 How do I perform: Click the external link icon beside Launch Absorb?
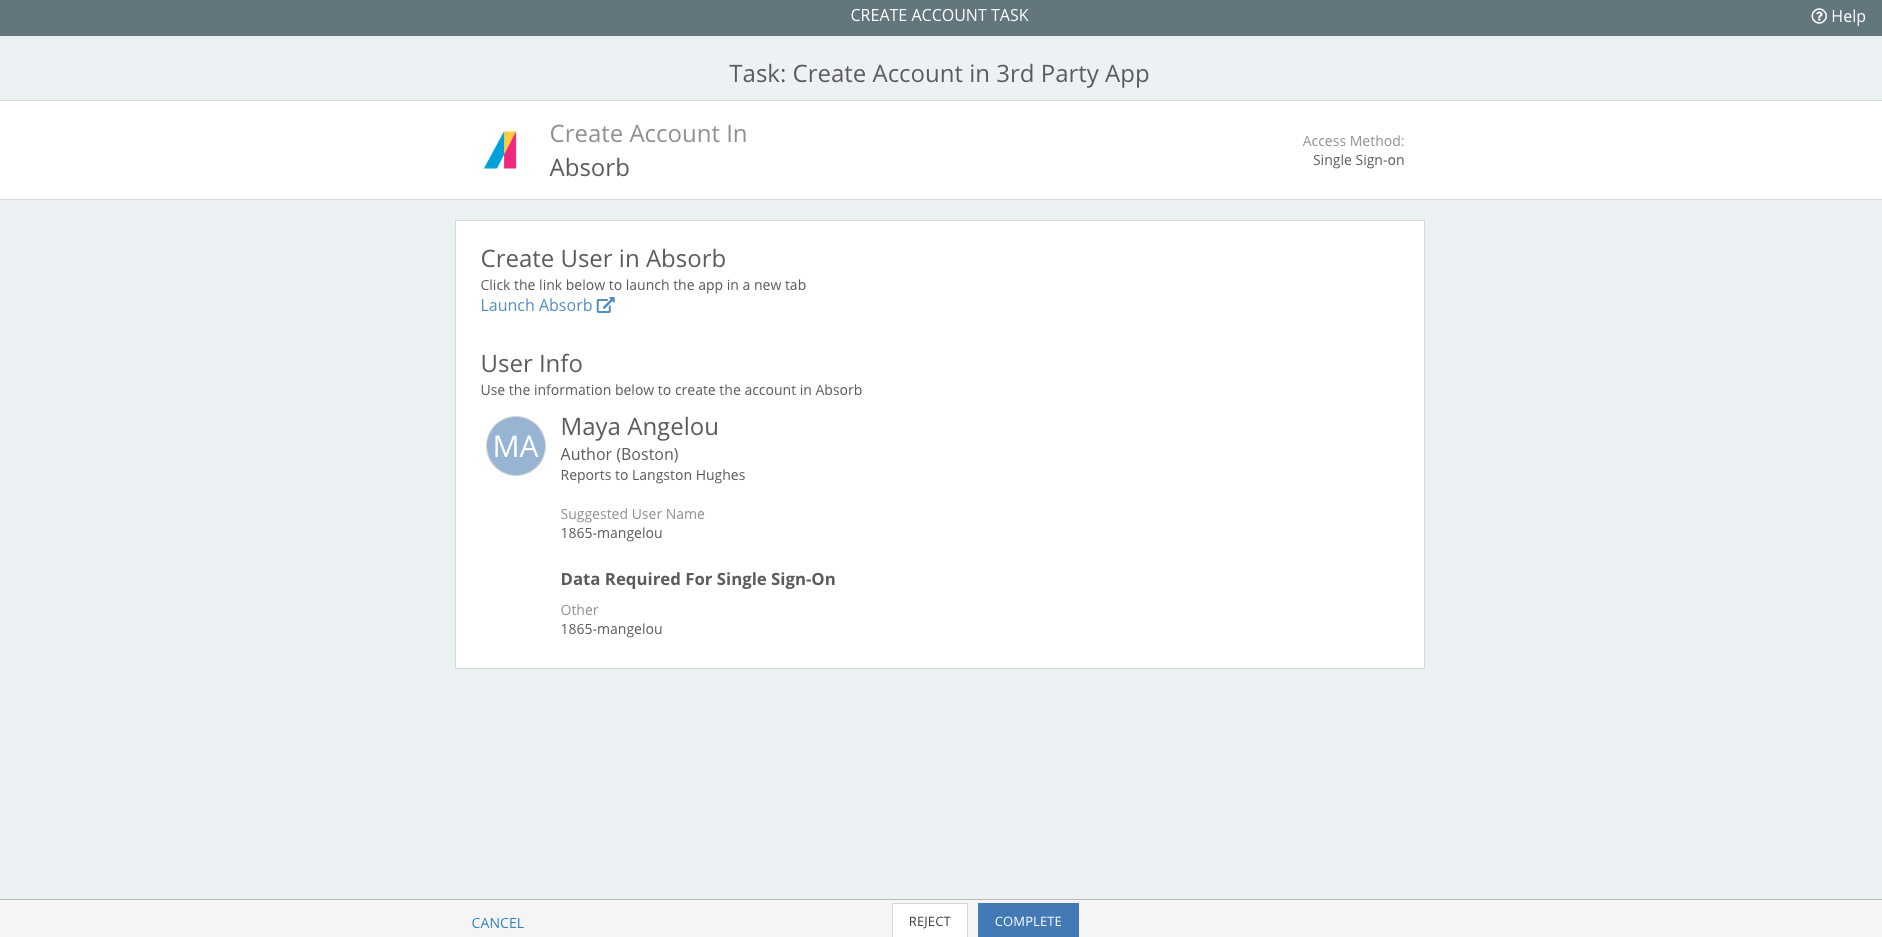[x=605, y=305]
